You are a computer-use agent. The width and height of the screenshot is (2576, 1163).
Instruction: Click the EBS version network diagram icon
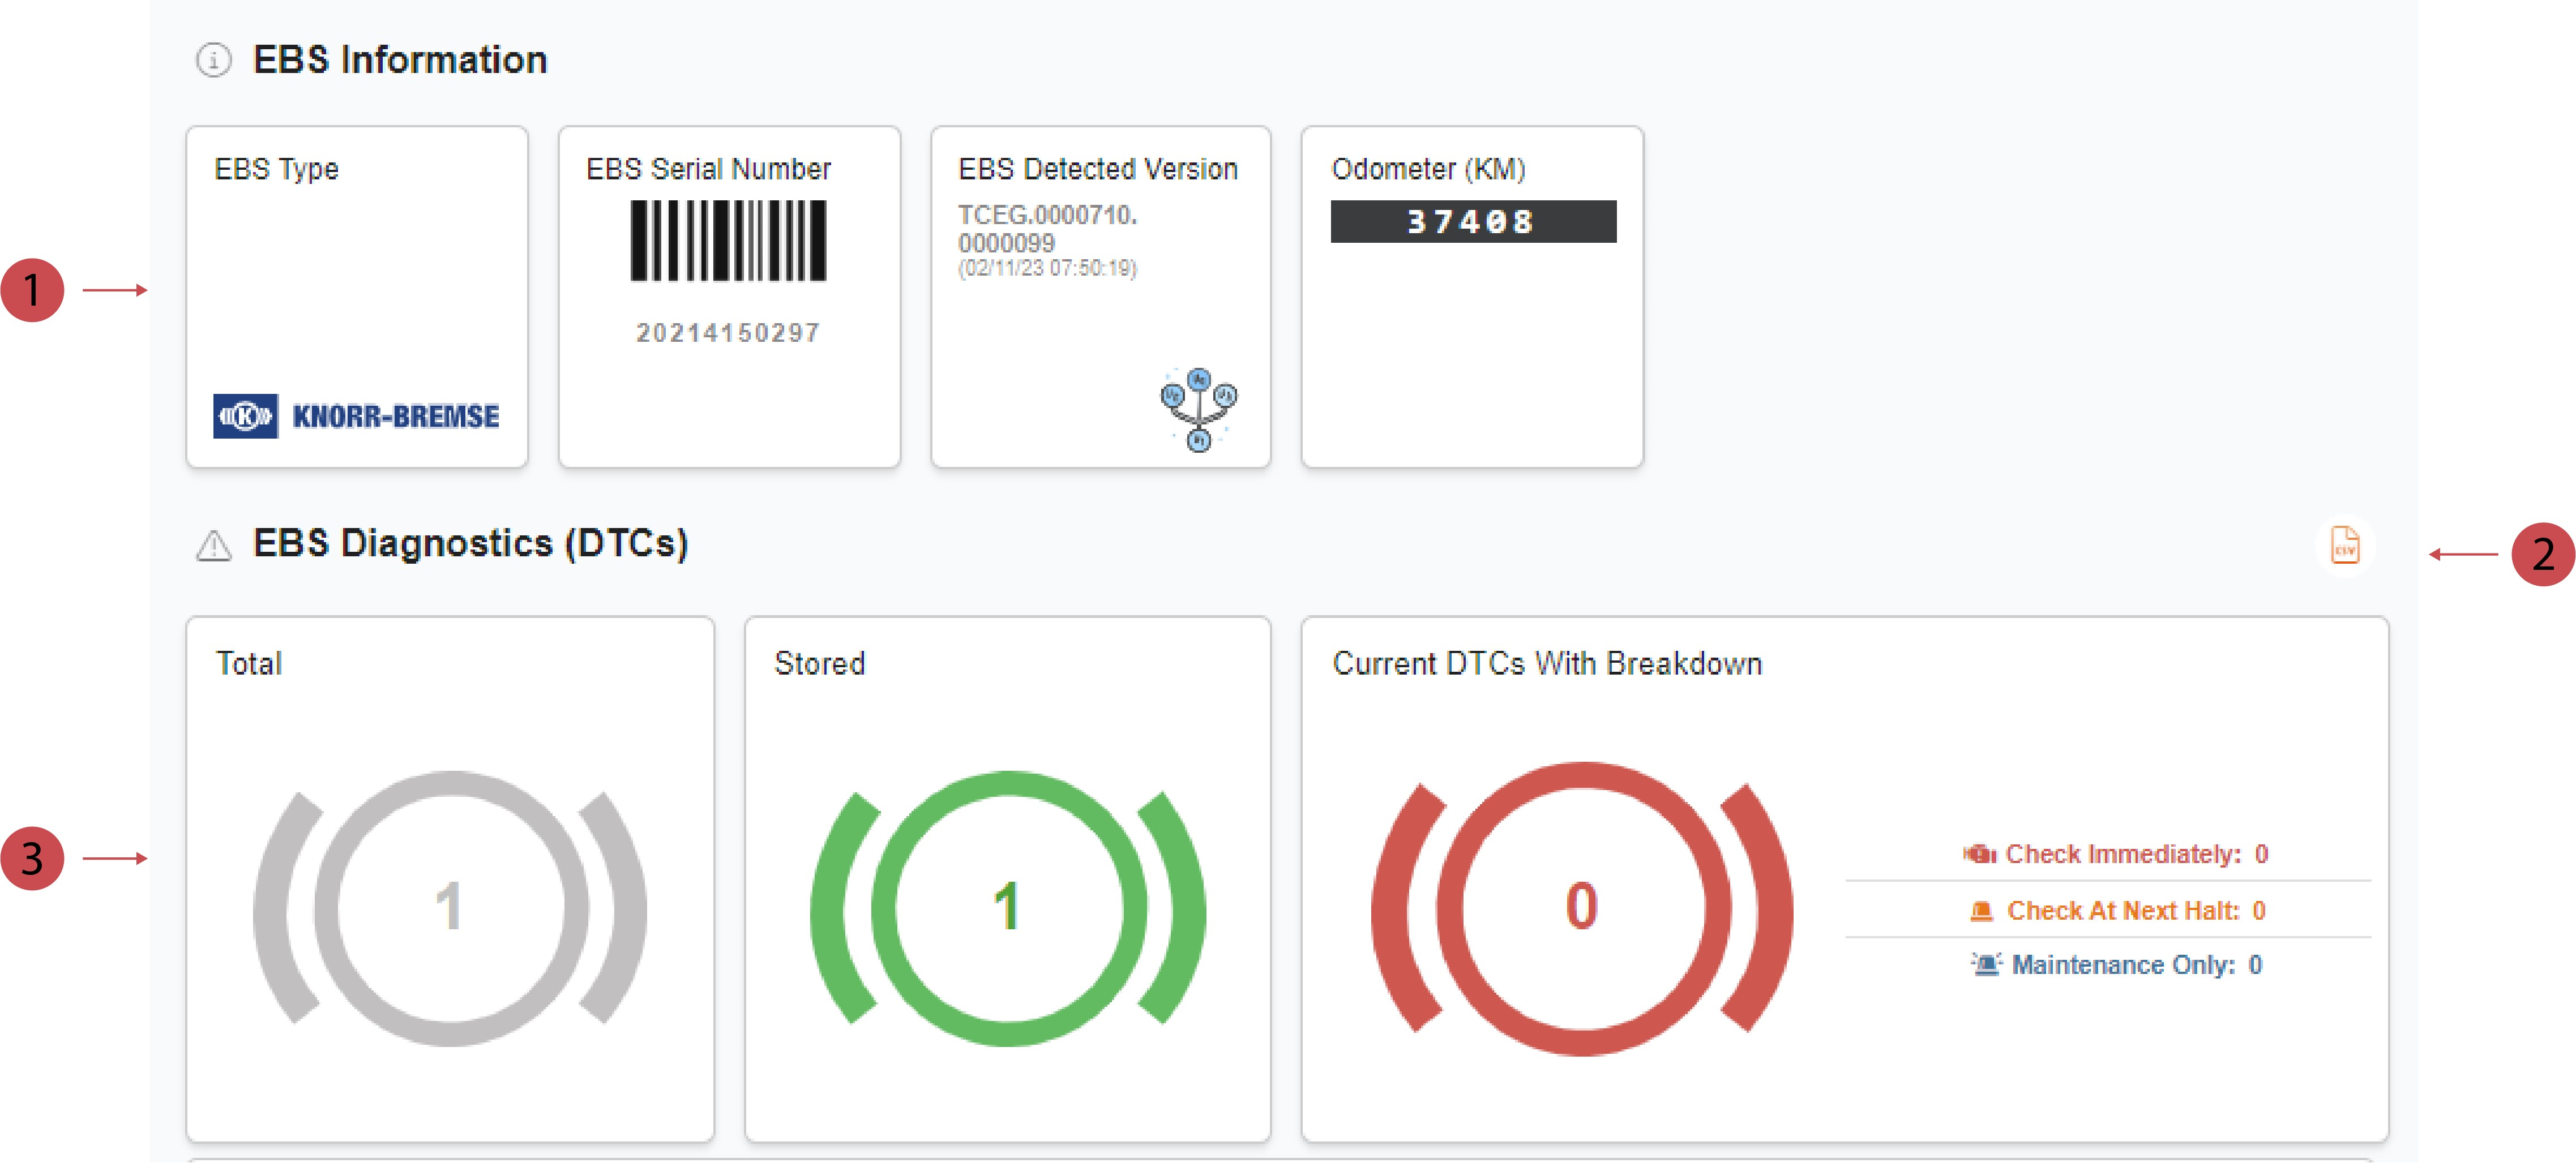click(x=1198, y=409)
